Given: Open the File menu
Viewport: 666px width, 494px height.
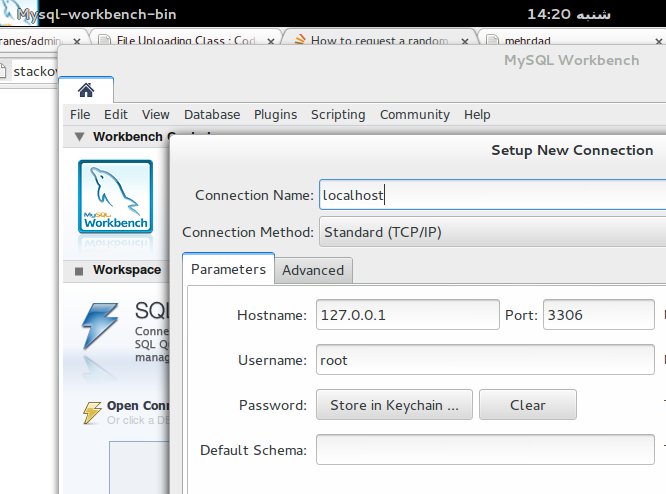Looking at the screenshot, I should 80,115.
